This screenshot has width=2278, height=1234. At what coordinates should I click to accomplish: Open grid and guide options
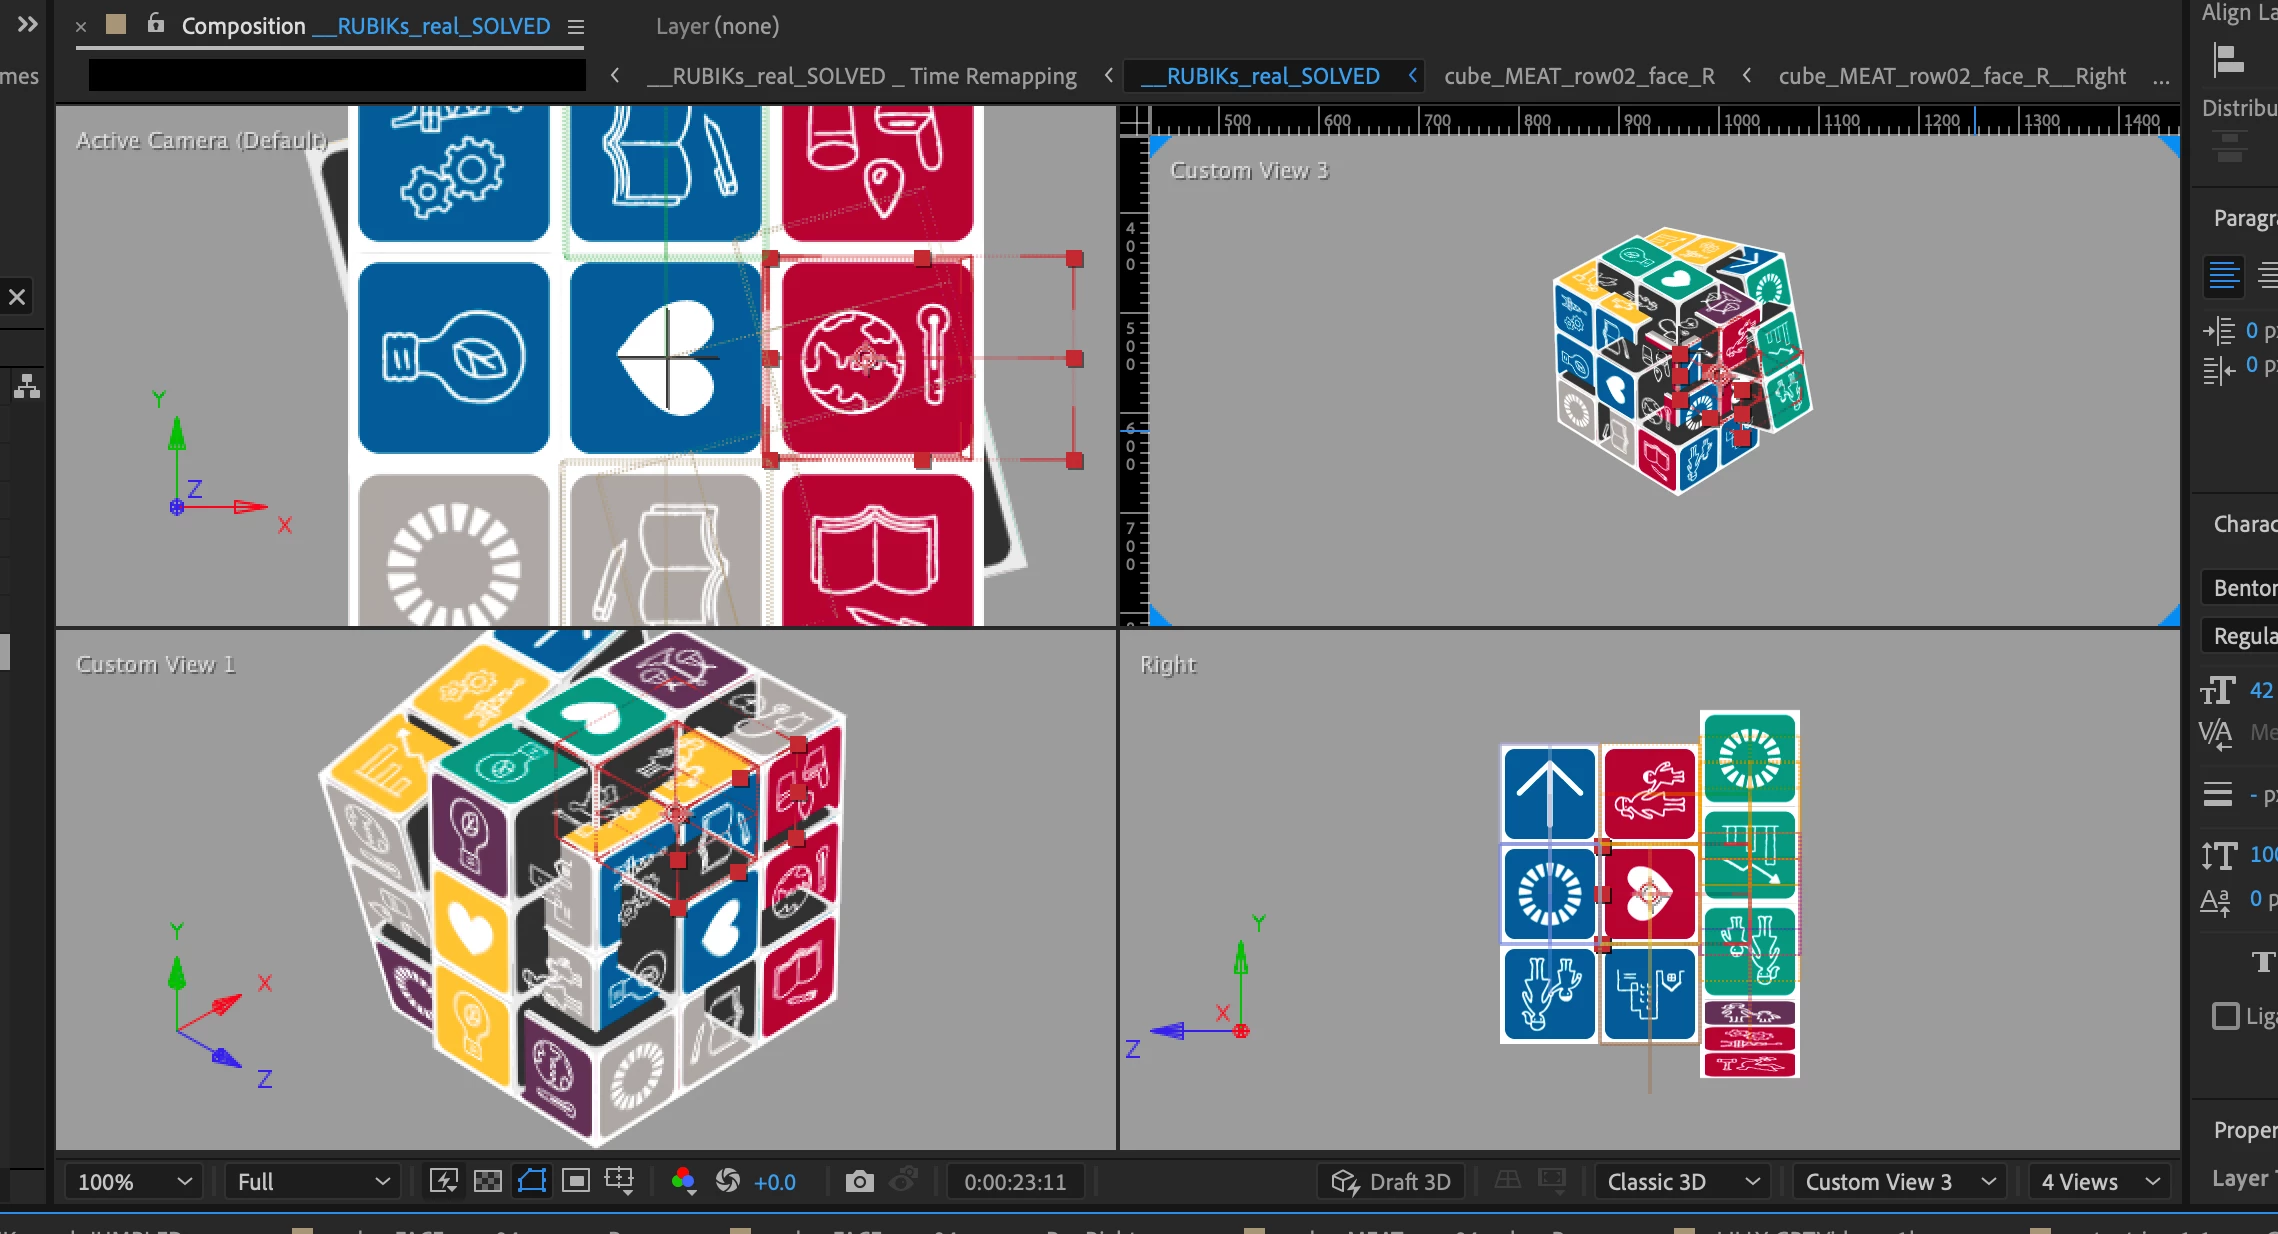tap(620, 1181)
